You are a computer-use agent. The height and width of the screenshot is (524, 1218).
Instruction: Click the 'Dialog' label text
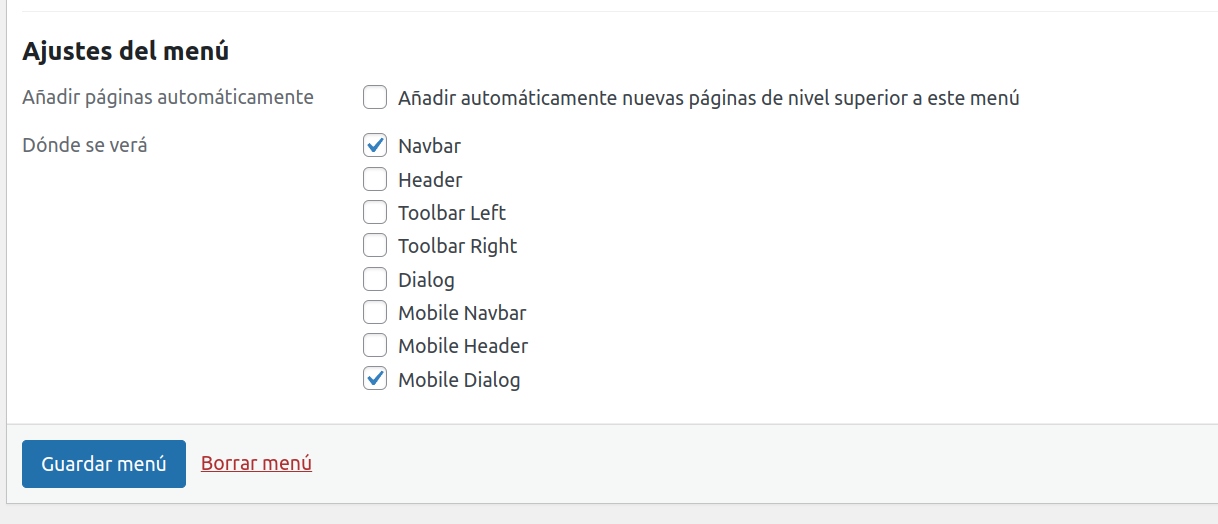[x=426, y=280]
